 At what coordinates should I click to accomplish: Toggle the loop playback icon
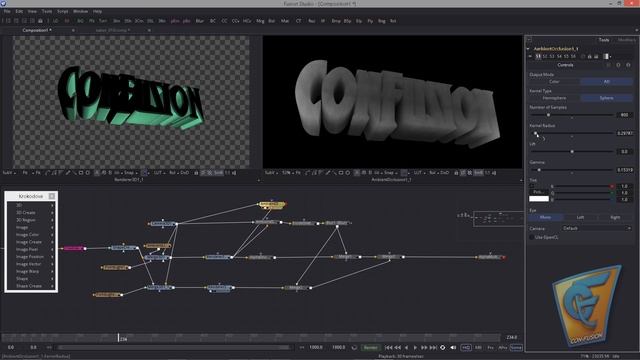point(442,347)
